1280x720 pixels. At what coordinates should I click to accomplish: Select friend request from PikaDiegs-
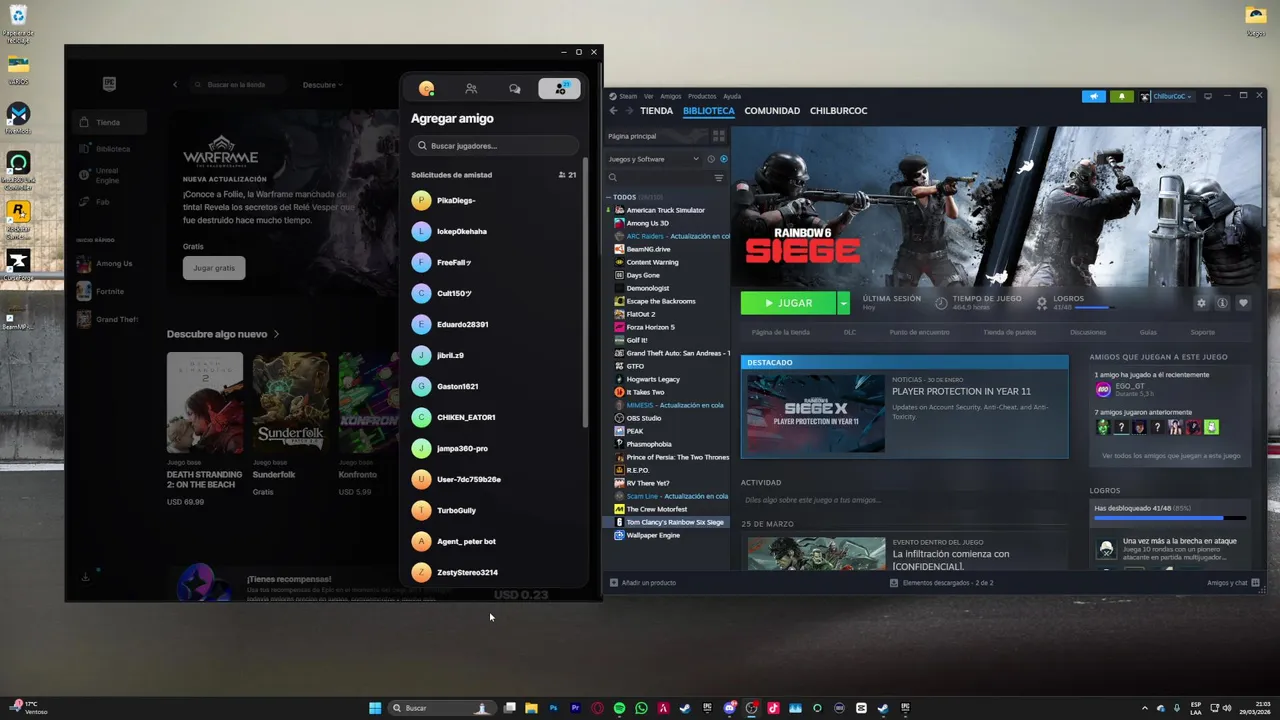coord(495,200)
